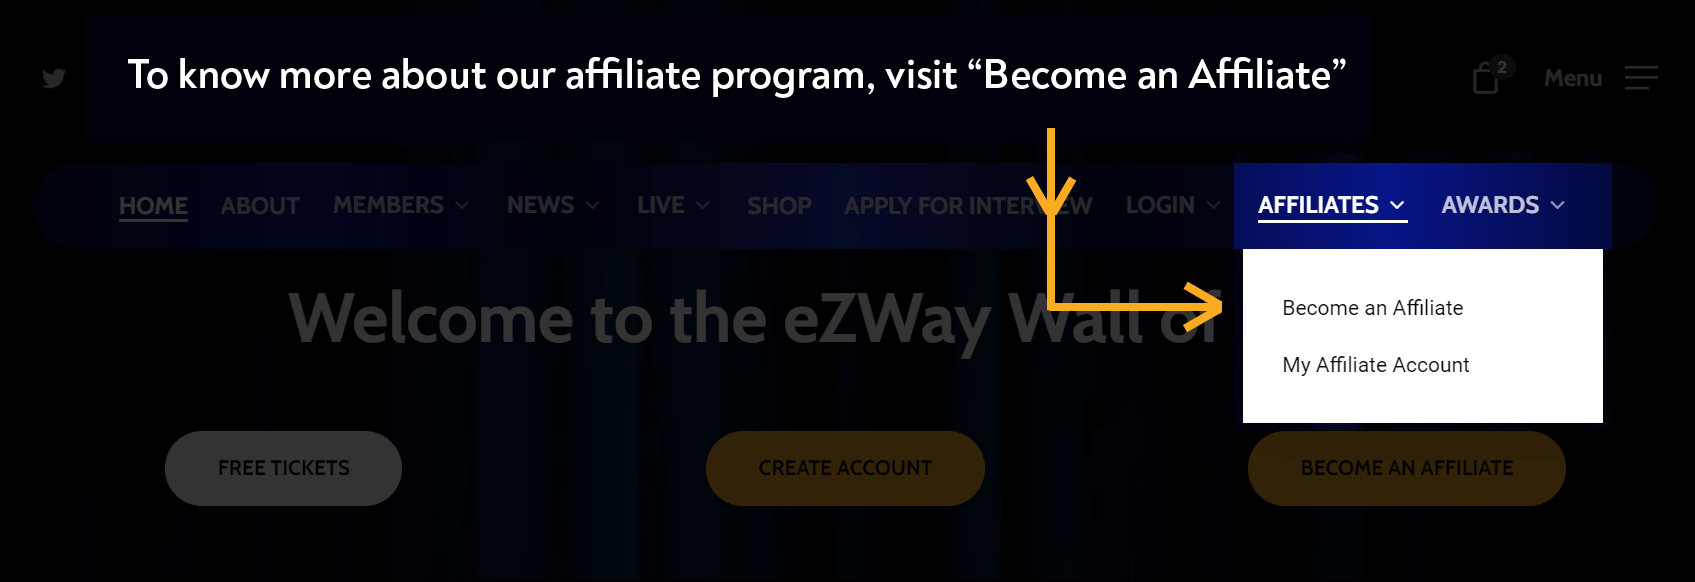Click the Free Tickets button

pos(283,468)
